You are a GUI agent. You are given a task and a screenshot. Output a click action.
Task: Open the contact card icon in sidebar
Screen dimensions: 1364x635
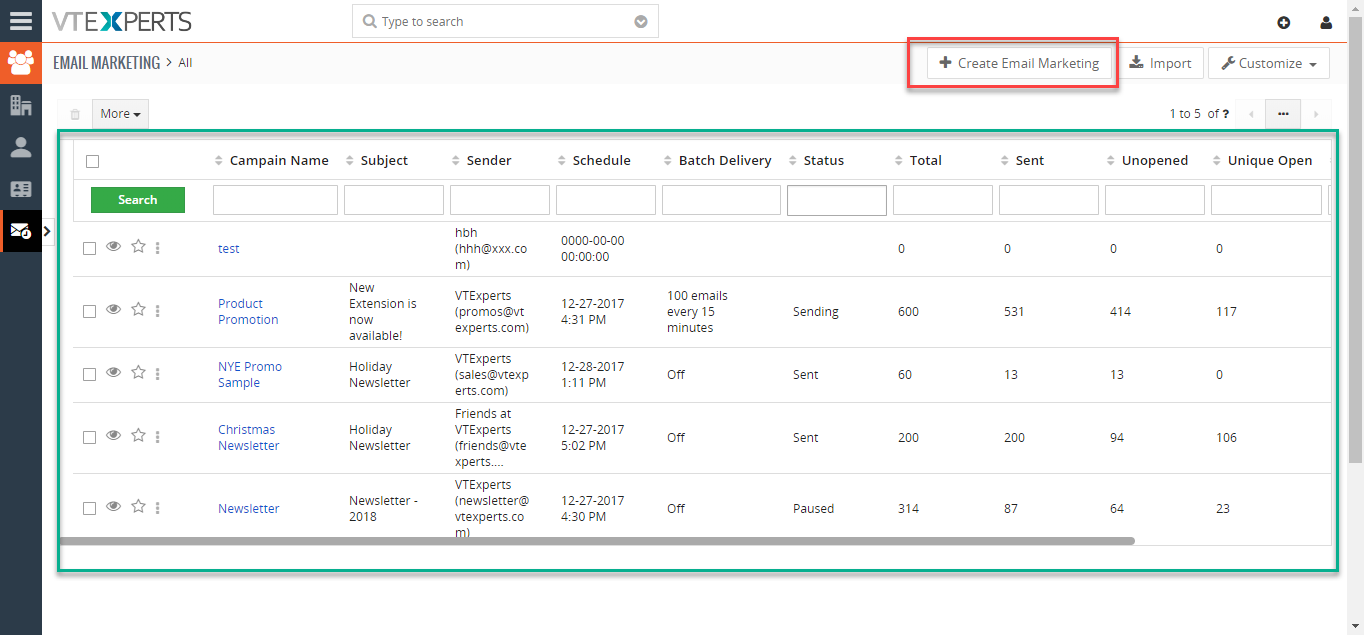point(20,189)
